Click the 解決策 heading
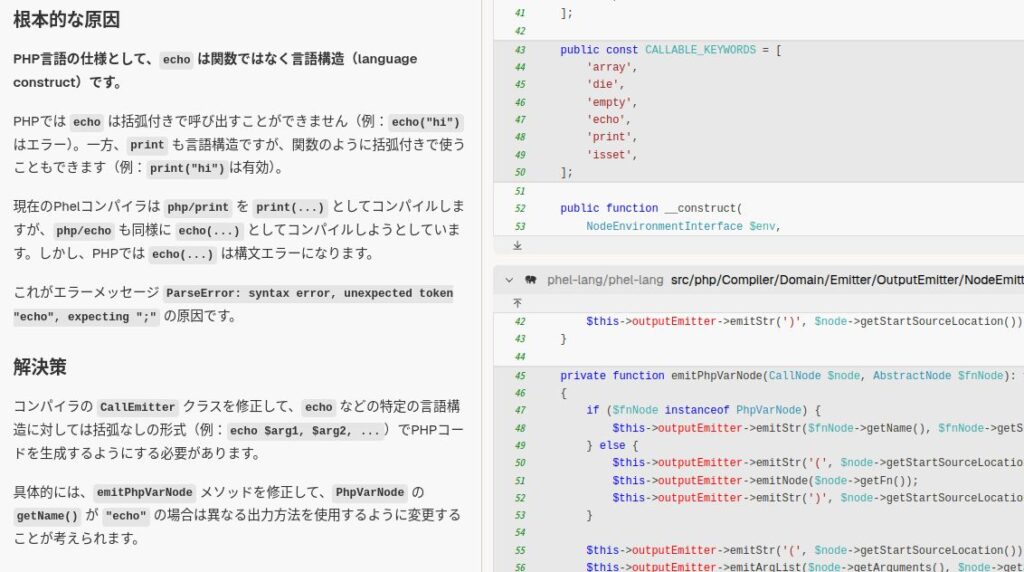This screenshot has height=572, width=1024. (x=40, y=367)
